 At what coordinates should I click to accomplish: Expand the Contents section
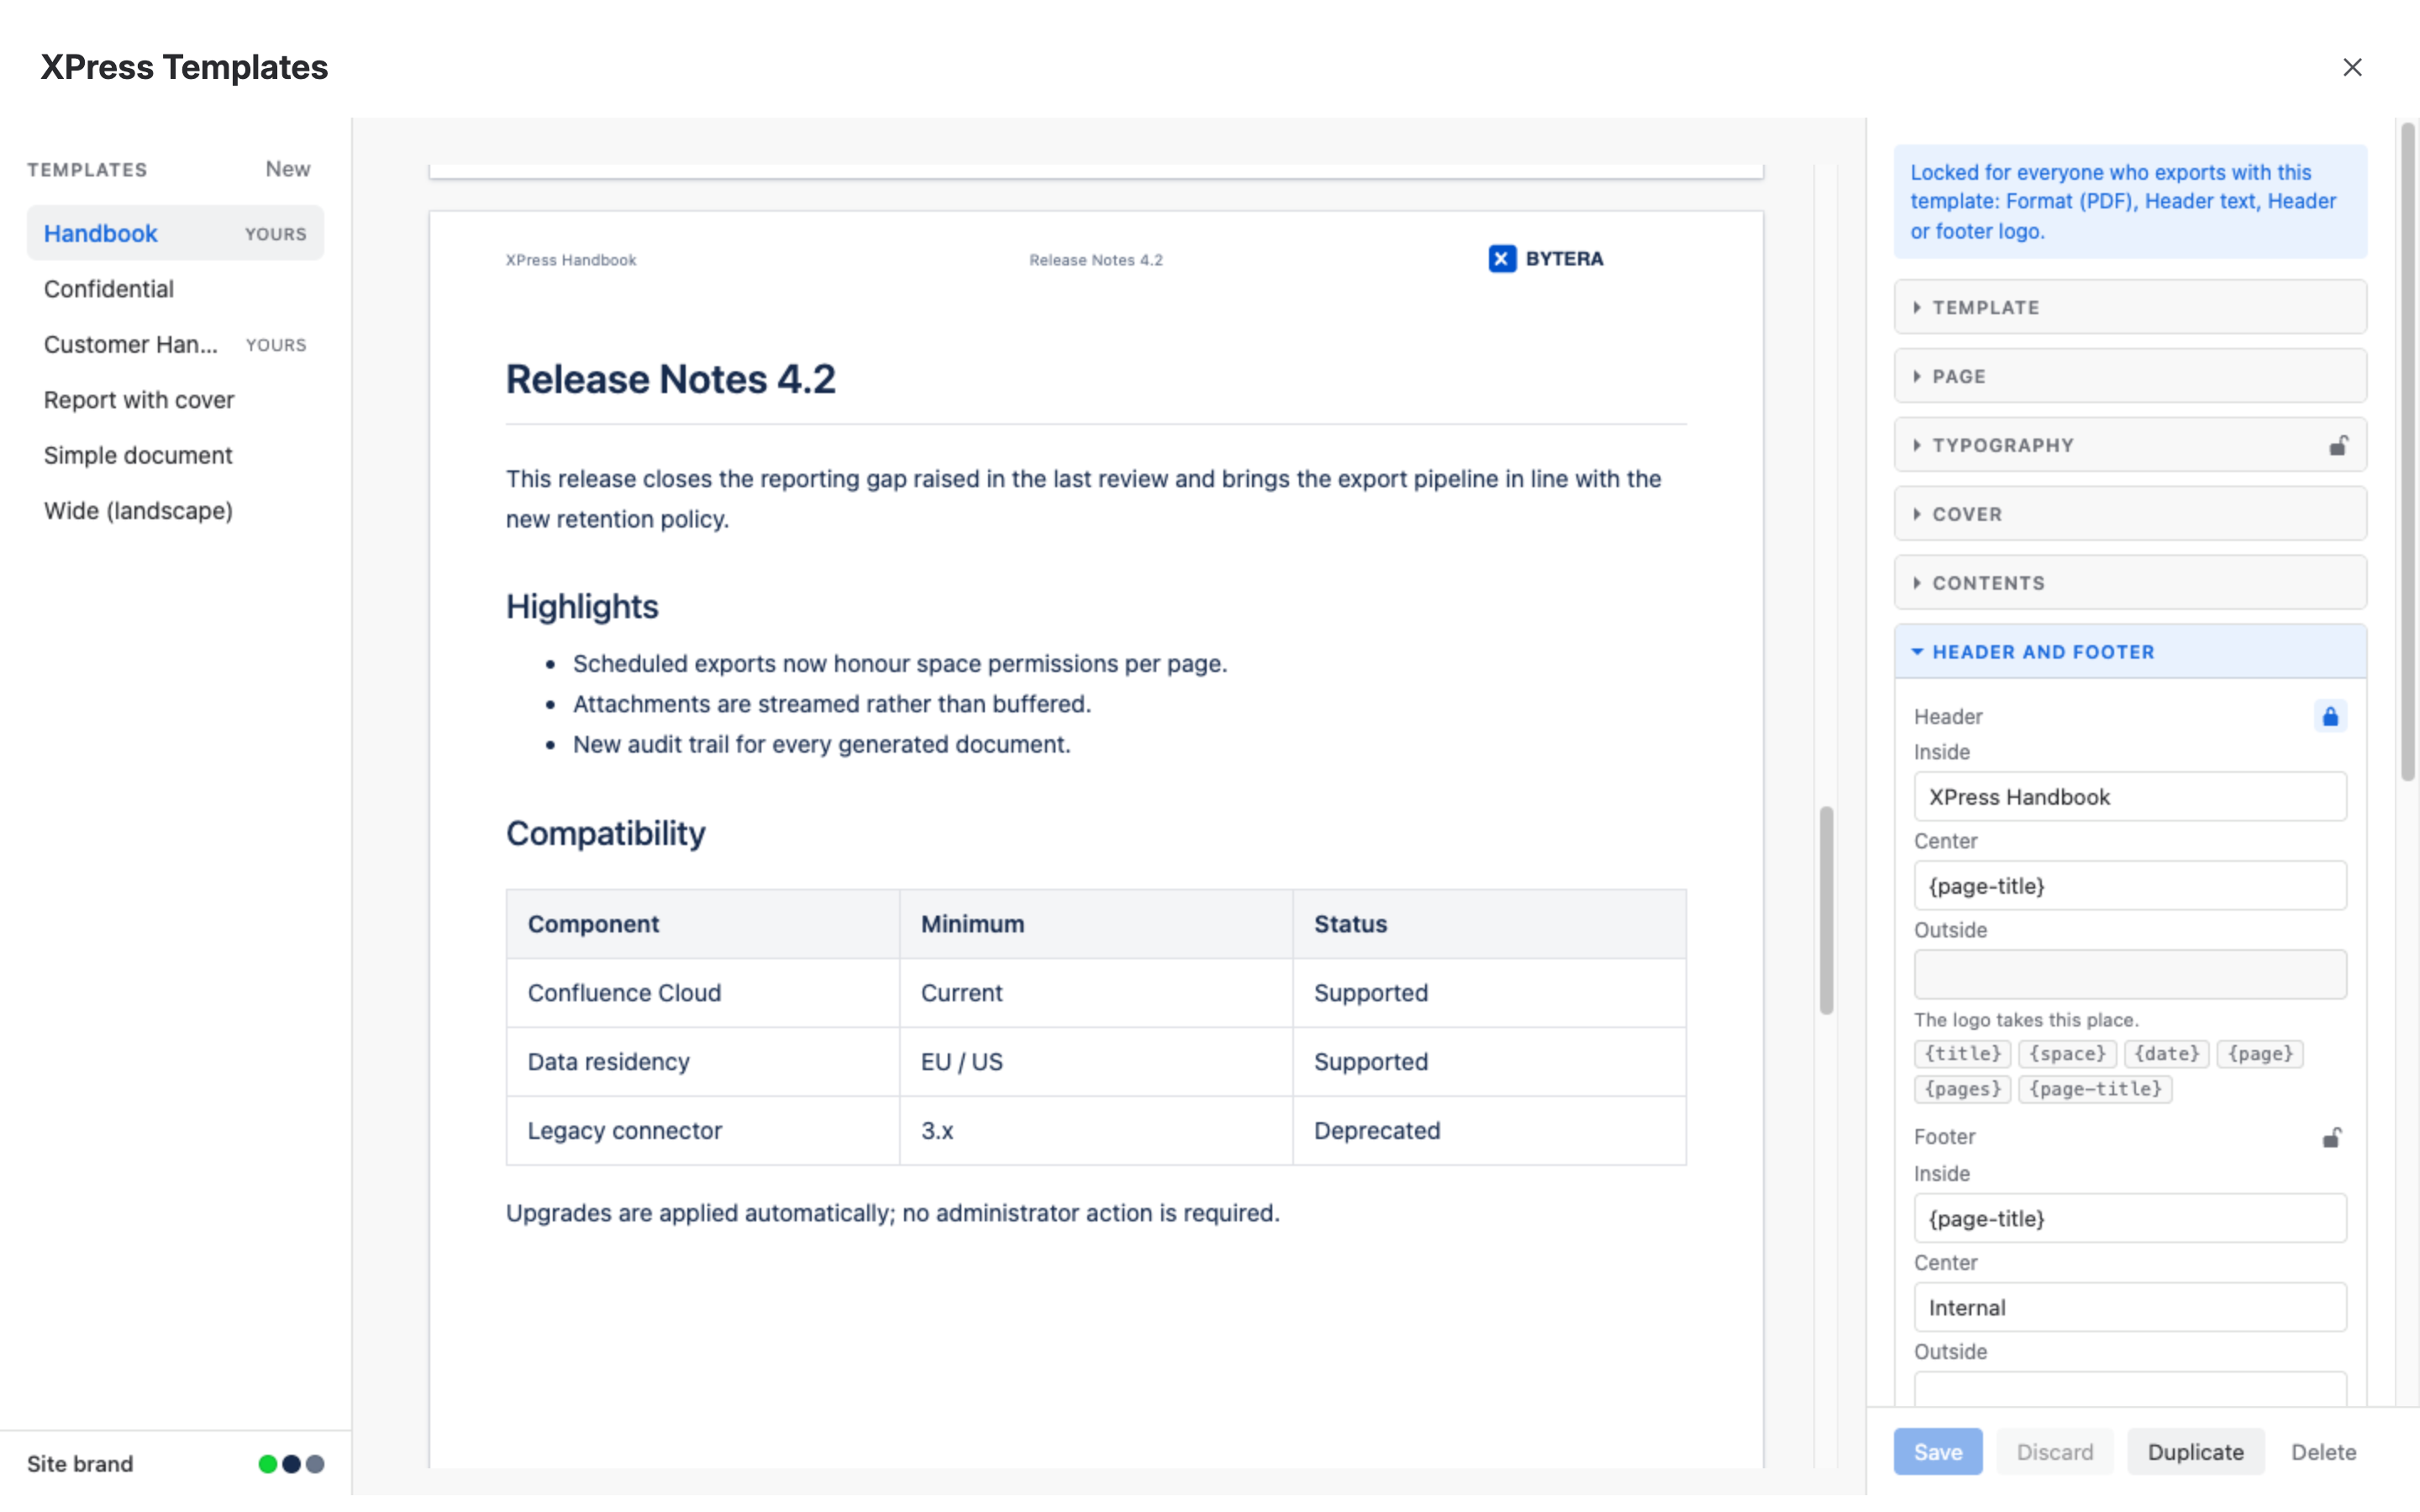coord(2130,583)
